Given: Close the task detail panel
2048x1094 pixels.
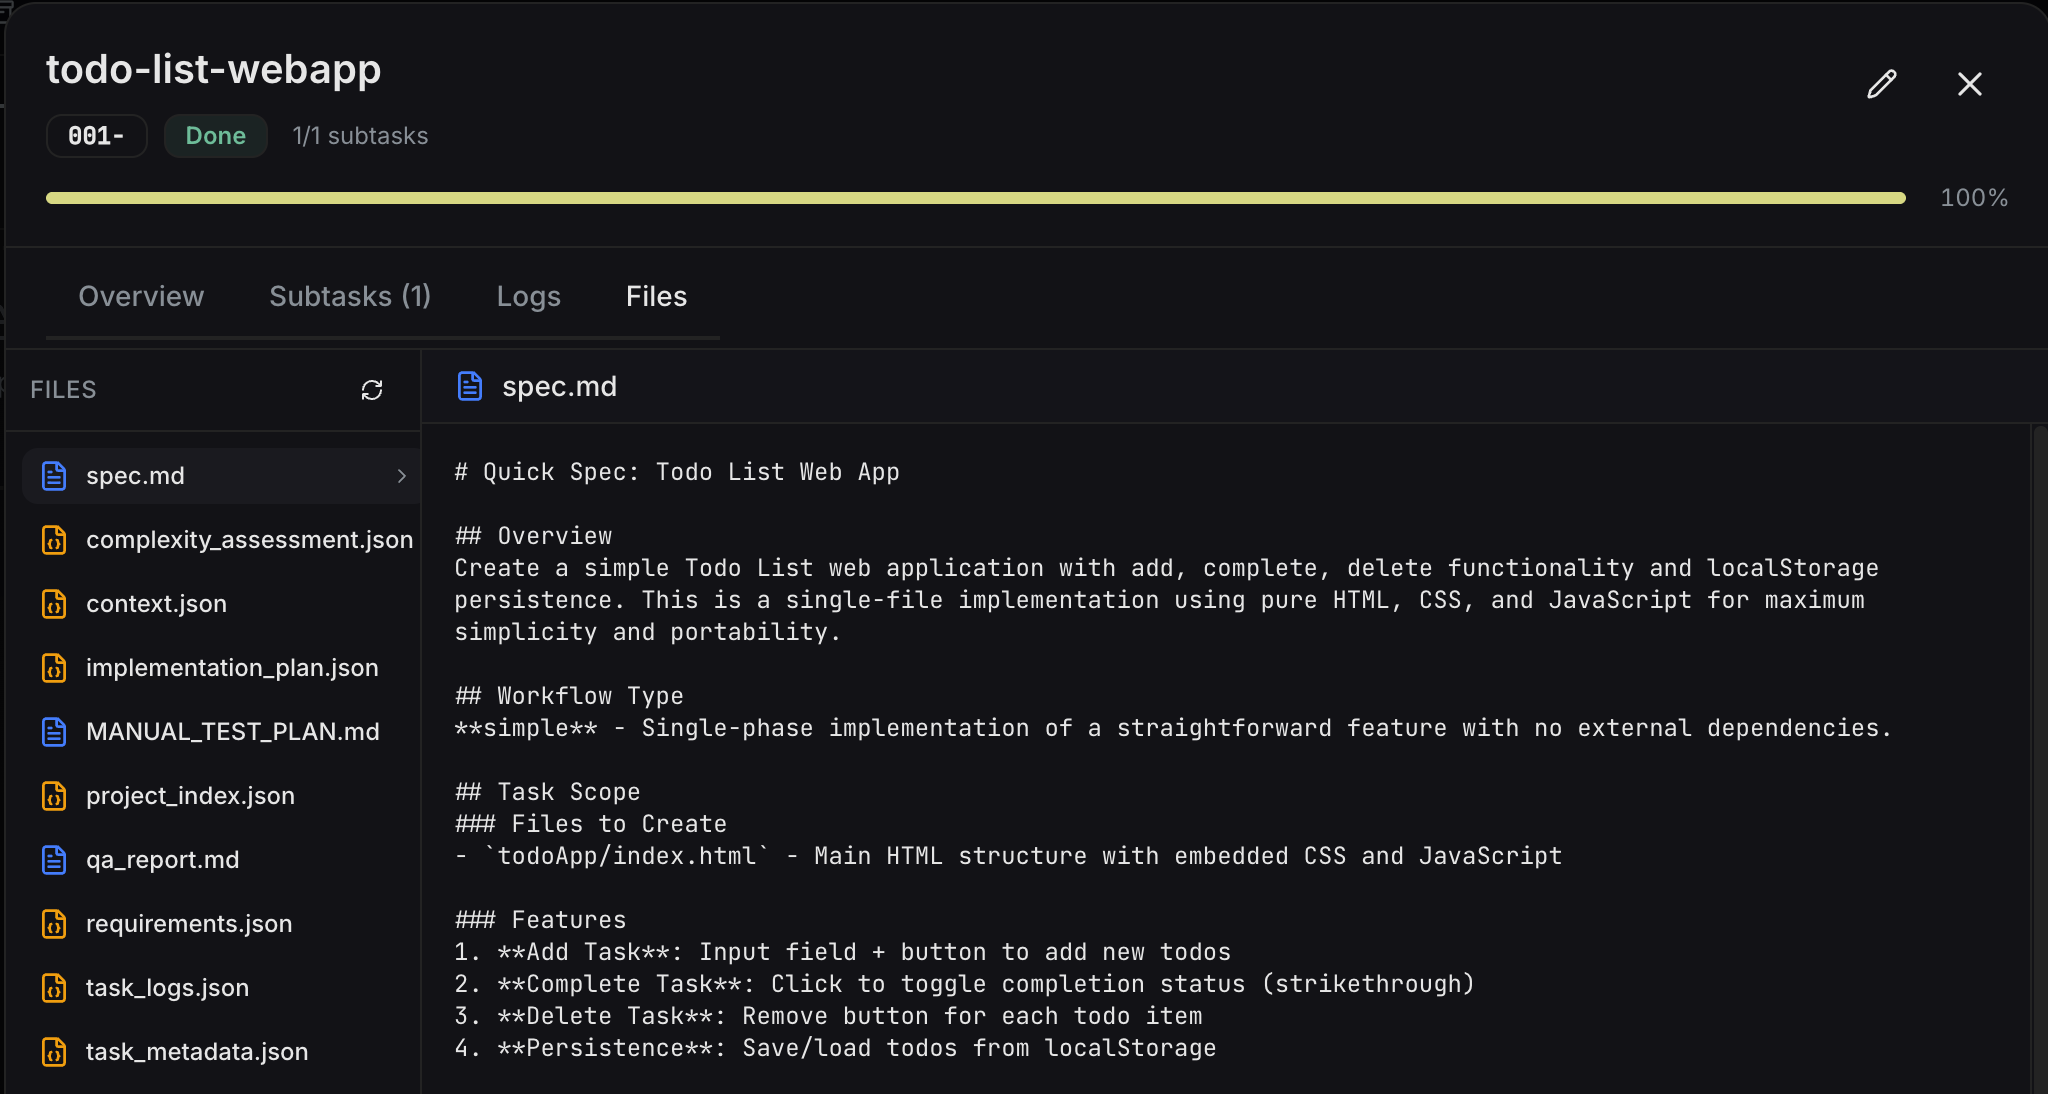Looking at the screenshot, I should [1969, 84].
